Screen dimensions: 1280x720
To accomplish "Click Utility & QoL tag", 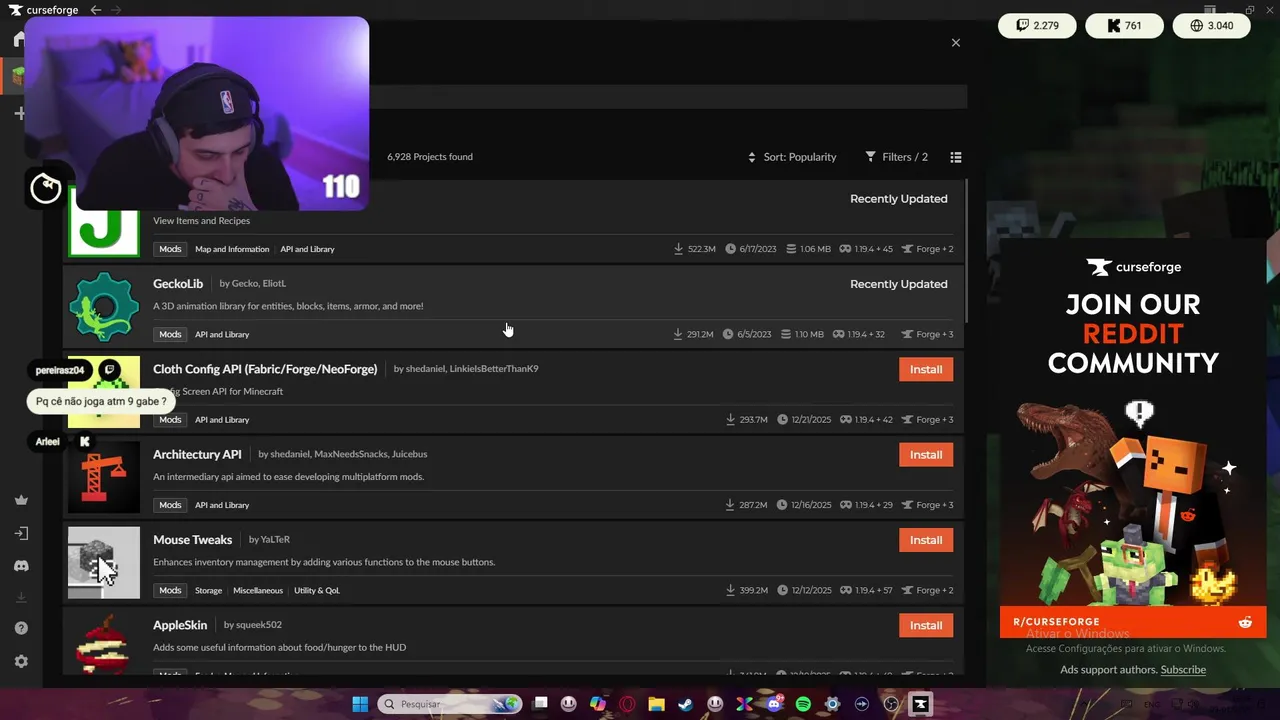I will [x=317, y=590].
